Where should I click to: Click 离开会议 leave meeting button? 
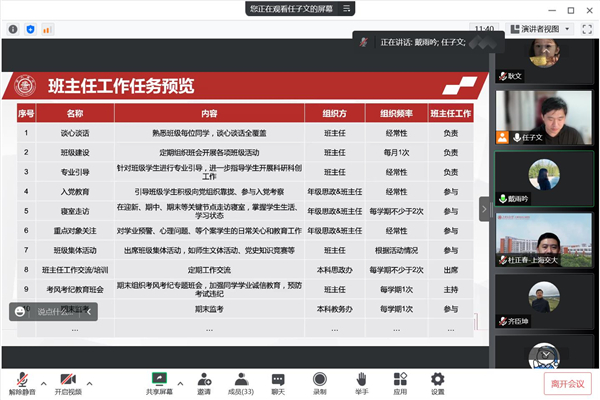point(564,382)
